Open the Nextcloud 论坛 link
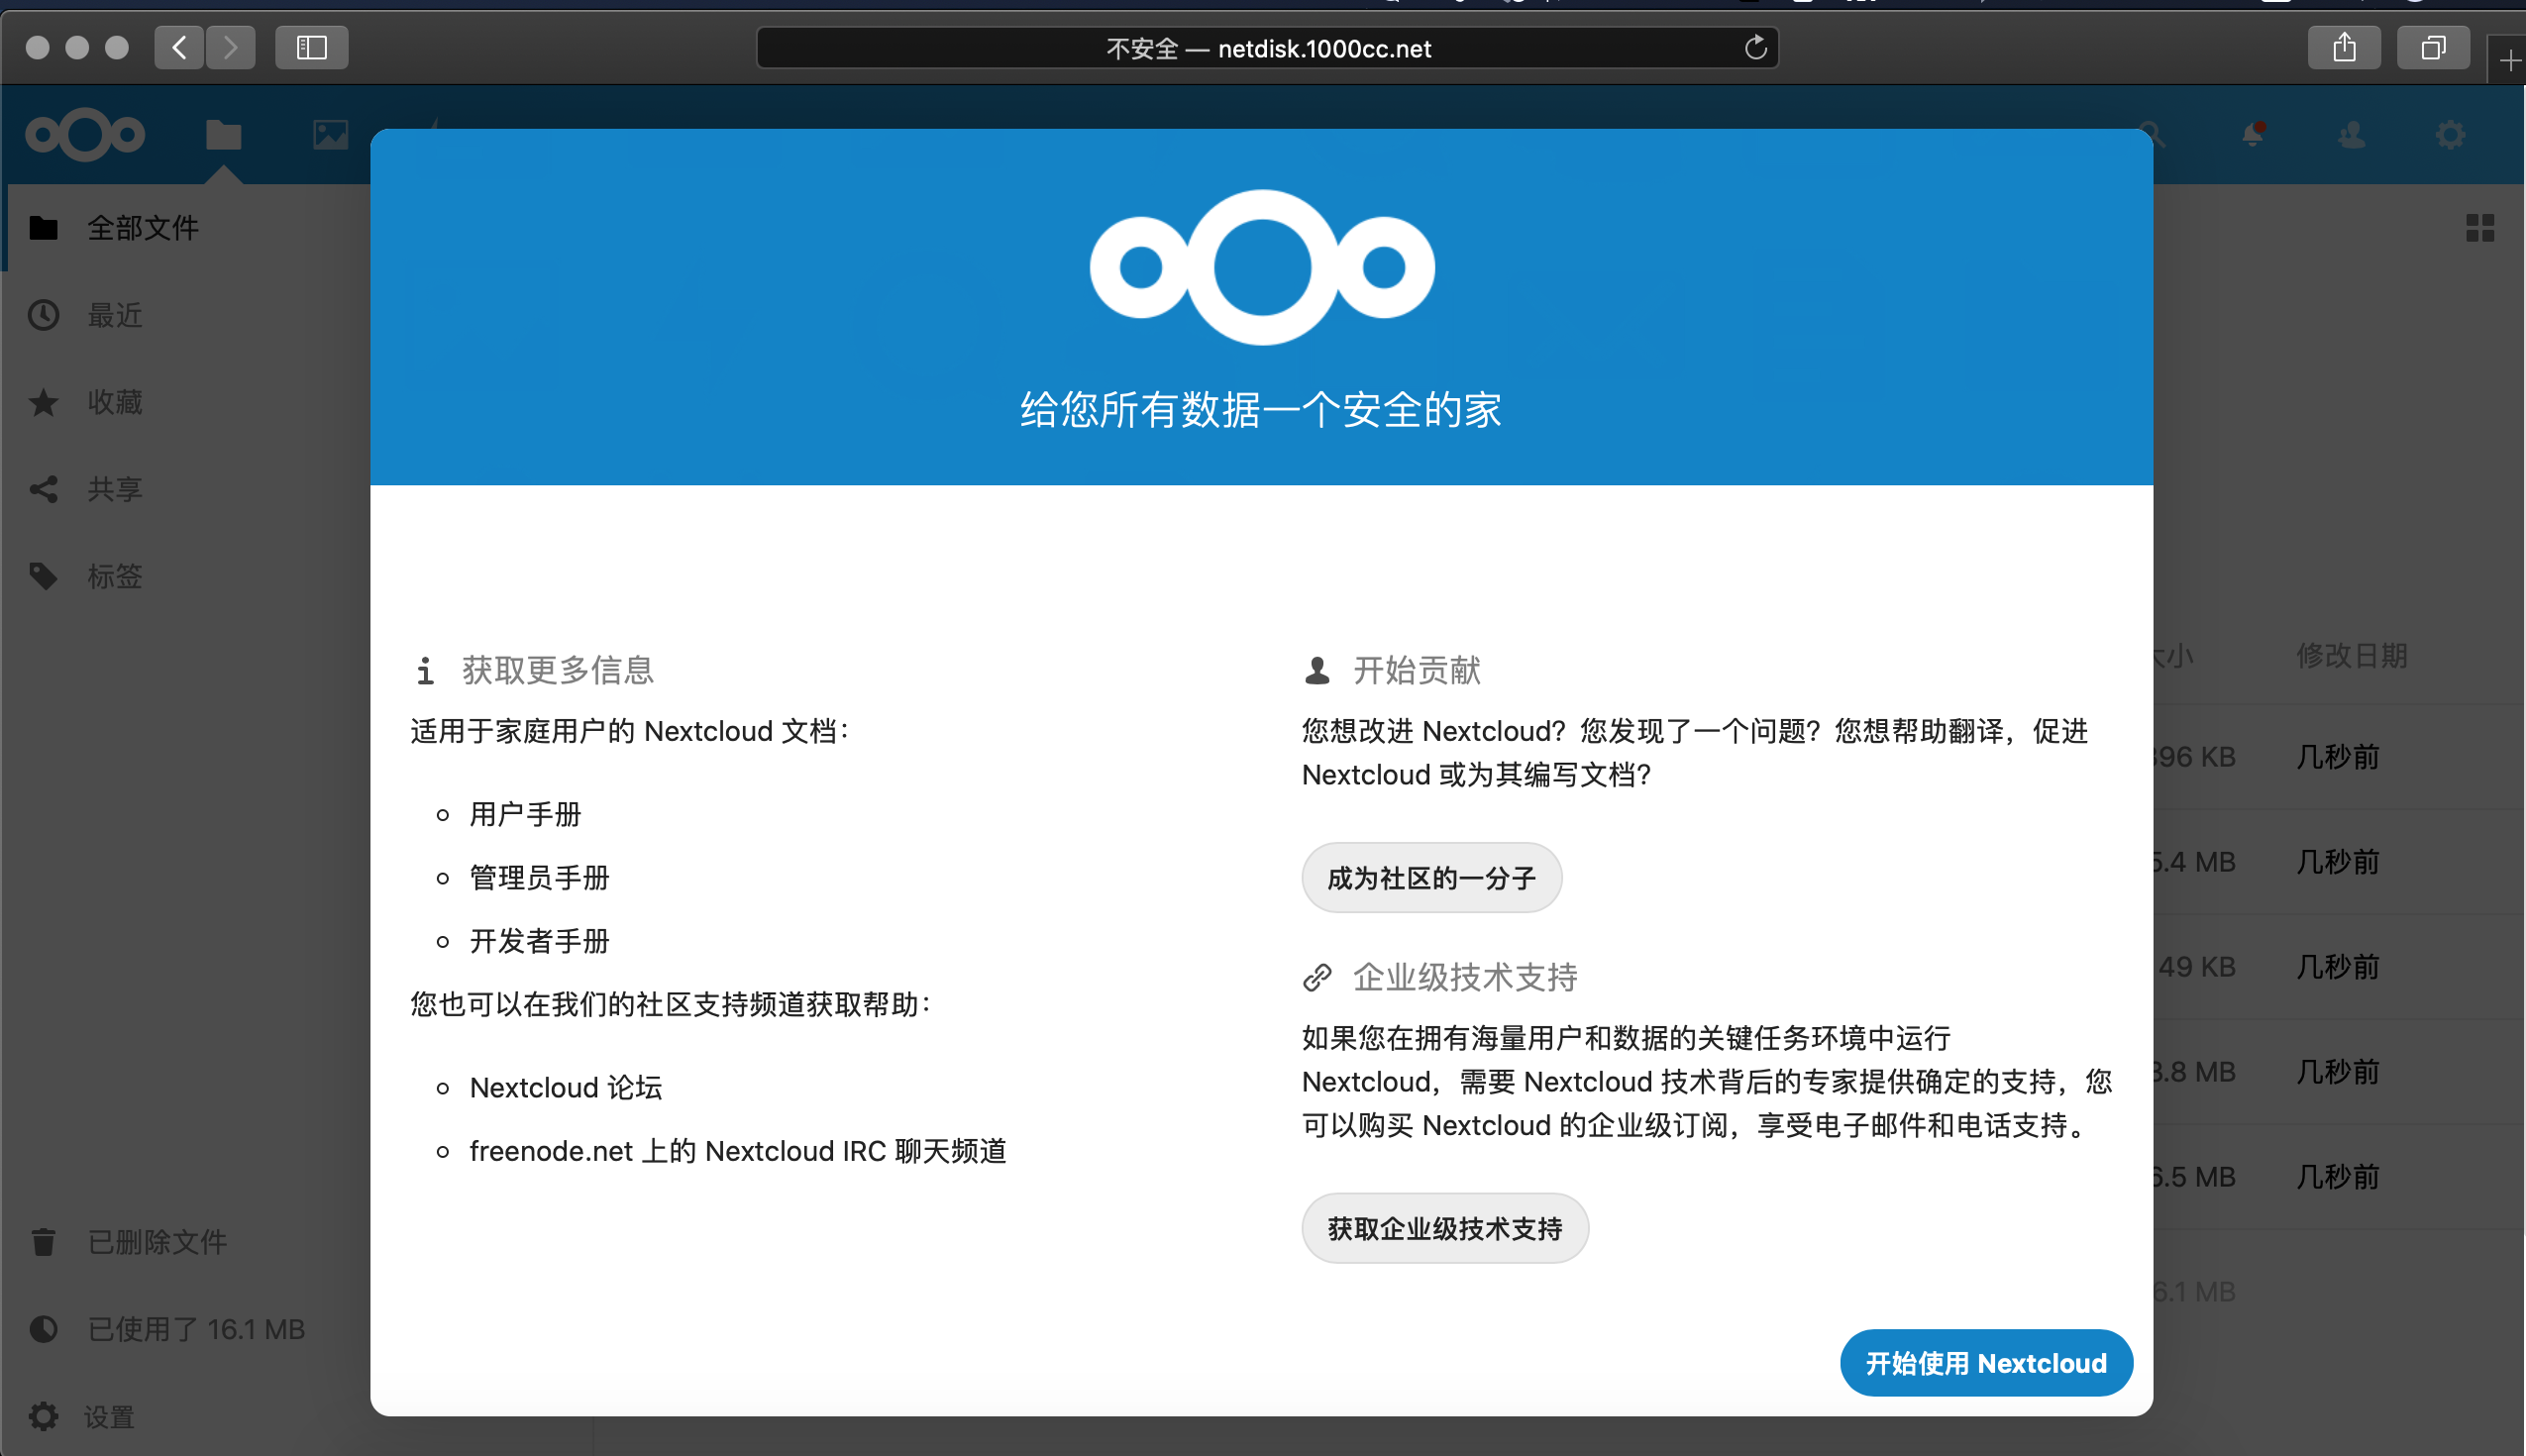 (566, 1087)
